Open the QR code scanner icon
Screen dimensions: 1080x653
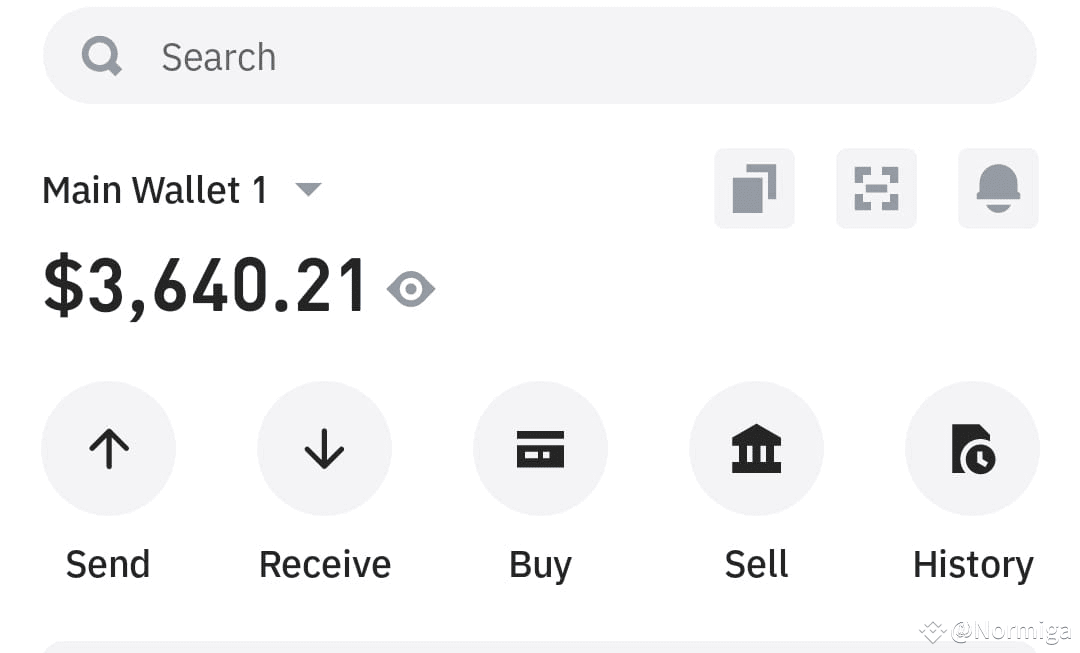(876, 188)
